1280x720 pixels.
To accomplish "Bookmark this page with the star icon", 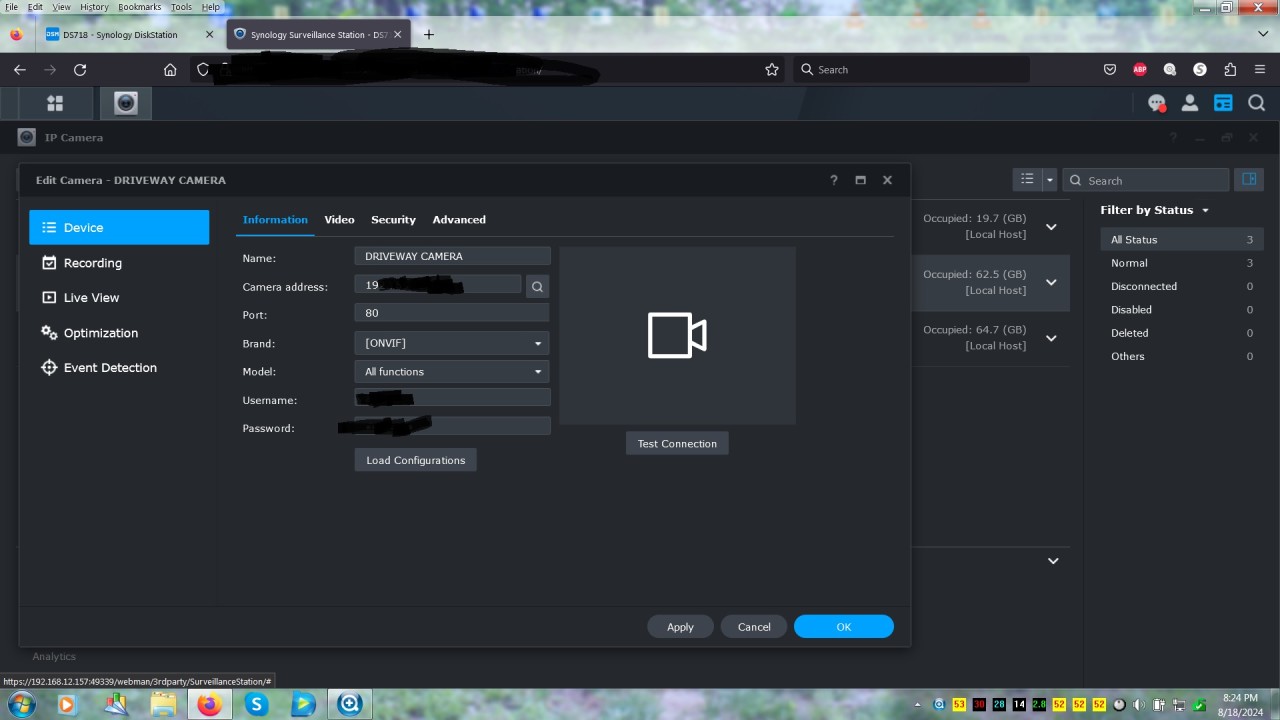I will click(x=772, y=69).
